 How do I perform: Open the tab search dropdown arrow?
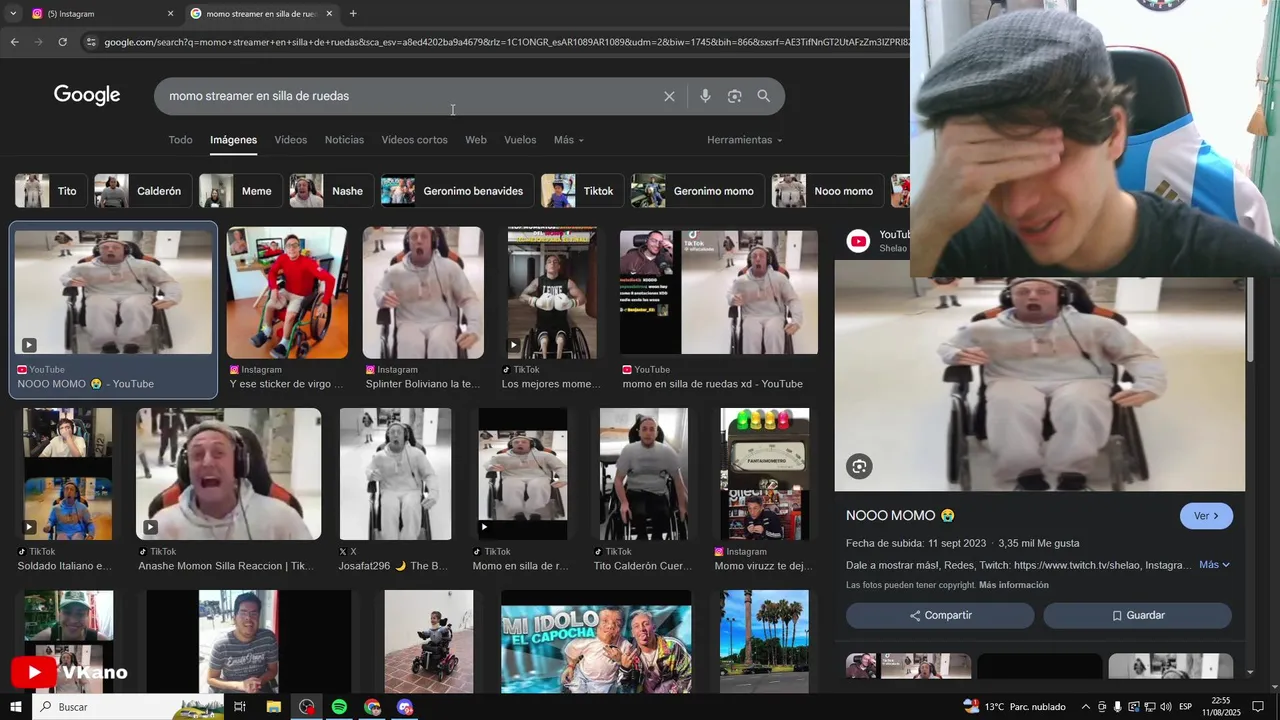tap(13, 14)
